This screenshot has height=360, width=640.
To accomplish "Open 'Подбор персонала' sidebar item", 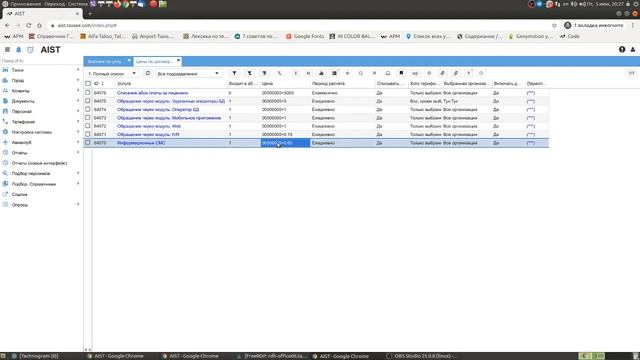I will point(31,173).
